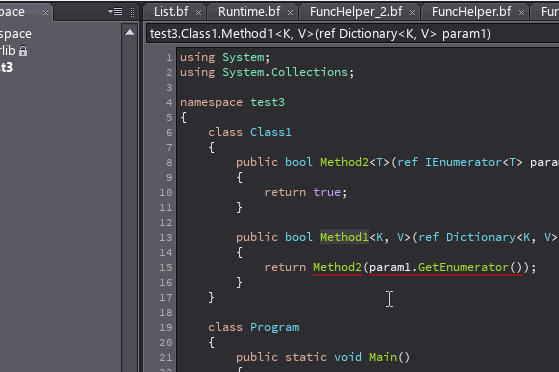
Task: Select the FuncHelper_2.bf tab
Action: (356, 12)
